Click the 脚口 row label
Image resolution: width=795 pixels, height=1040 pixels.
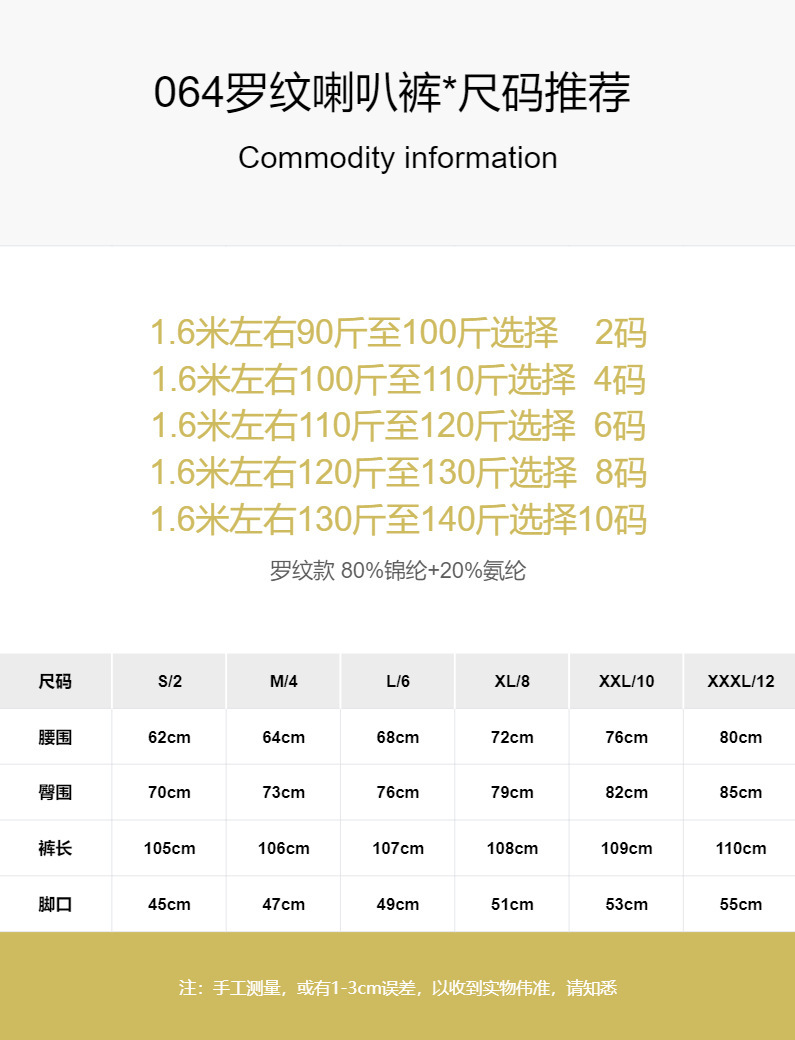pyautogui.click(x=55, y=904)
